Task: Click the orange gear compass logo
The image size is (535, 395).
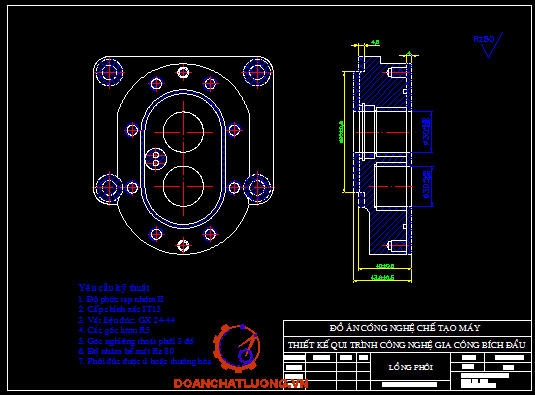Action: tap(237, 348)
